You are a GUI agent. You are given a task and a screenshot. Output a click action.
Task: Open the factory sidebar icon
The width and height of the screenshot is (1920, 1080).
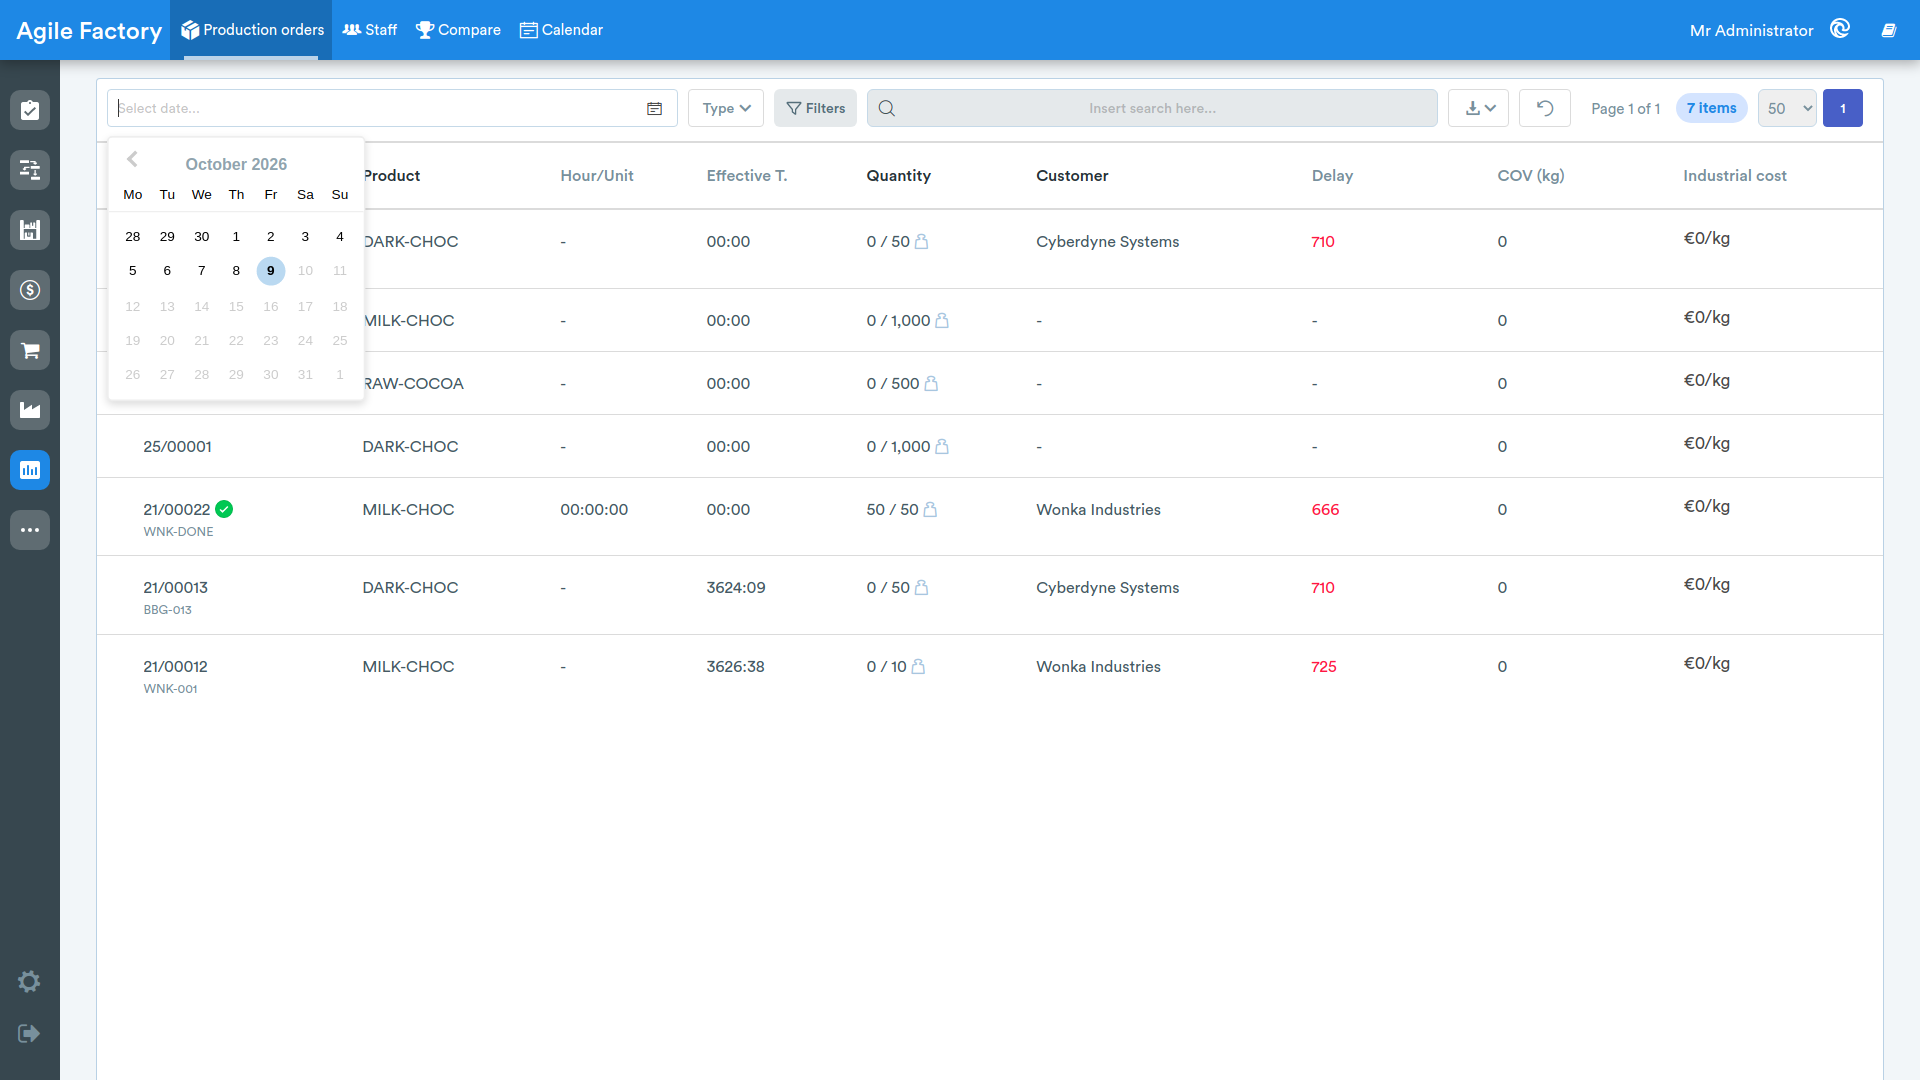30,410
